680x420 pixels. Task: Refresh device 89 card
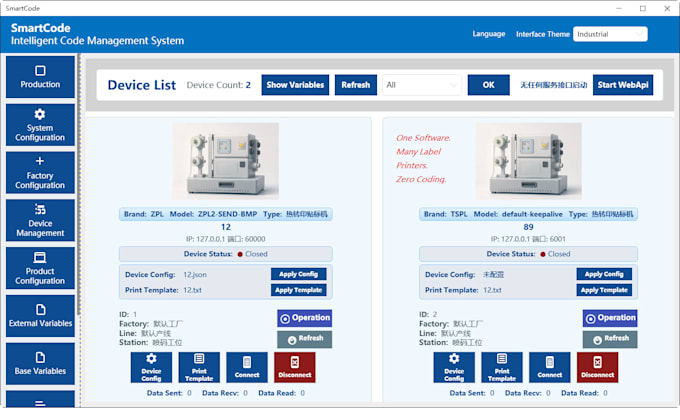[x=610, y=339]
